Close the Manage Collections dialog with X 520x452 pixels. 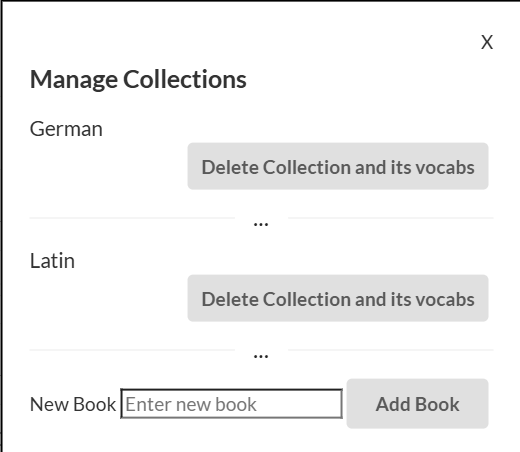[487, 42]
